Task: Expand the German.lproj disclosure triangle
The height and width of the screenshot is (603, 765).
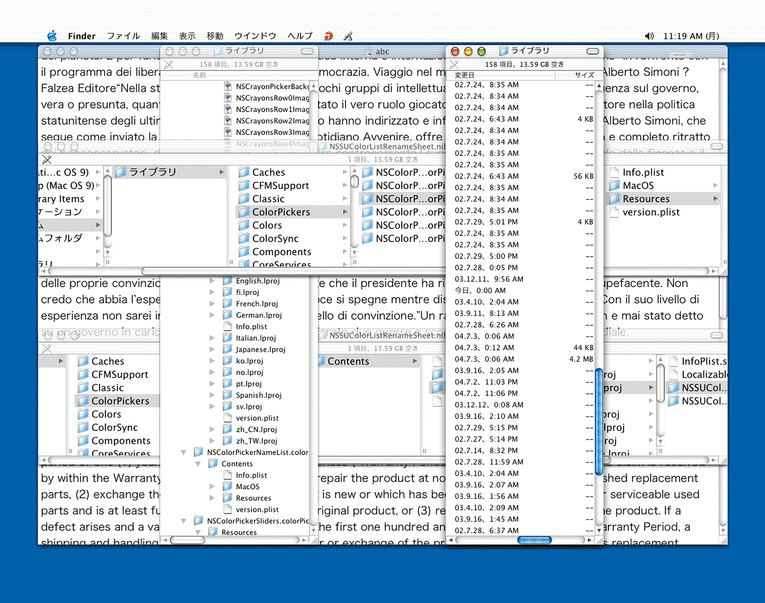Action: pos(212,314)
